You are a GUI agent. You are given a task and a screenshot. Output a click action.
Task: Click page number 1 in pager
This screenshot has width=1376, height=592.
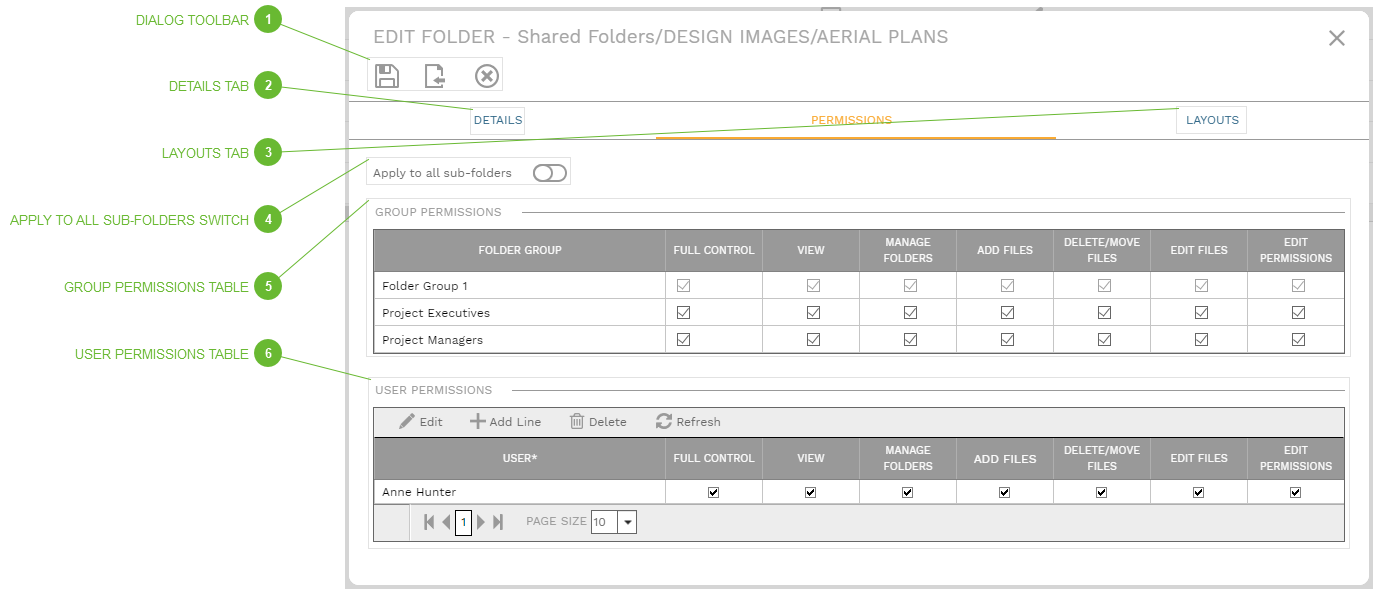coord(463,522)
